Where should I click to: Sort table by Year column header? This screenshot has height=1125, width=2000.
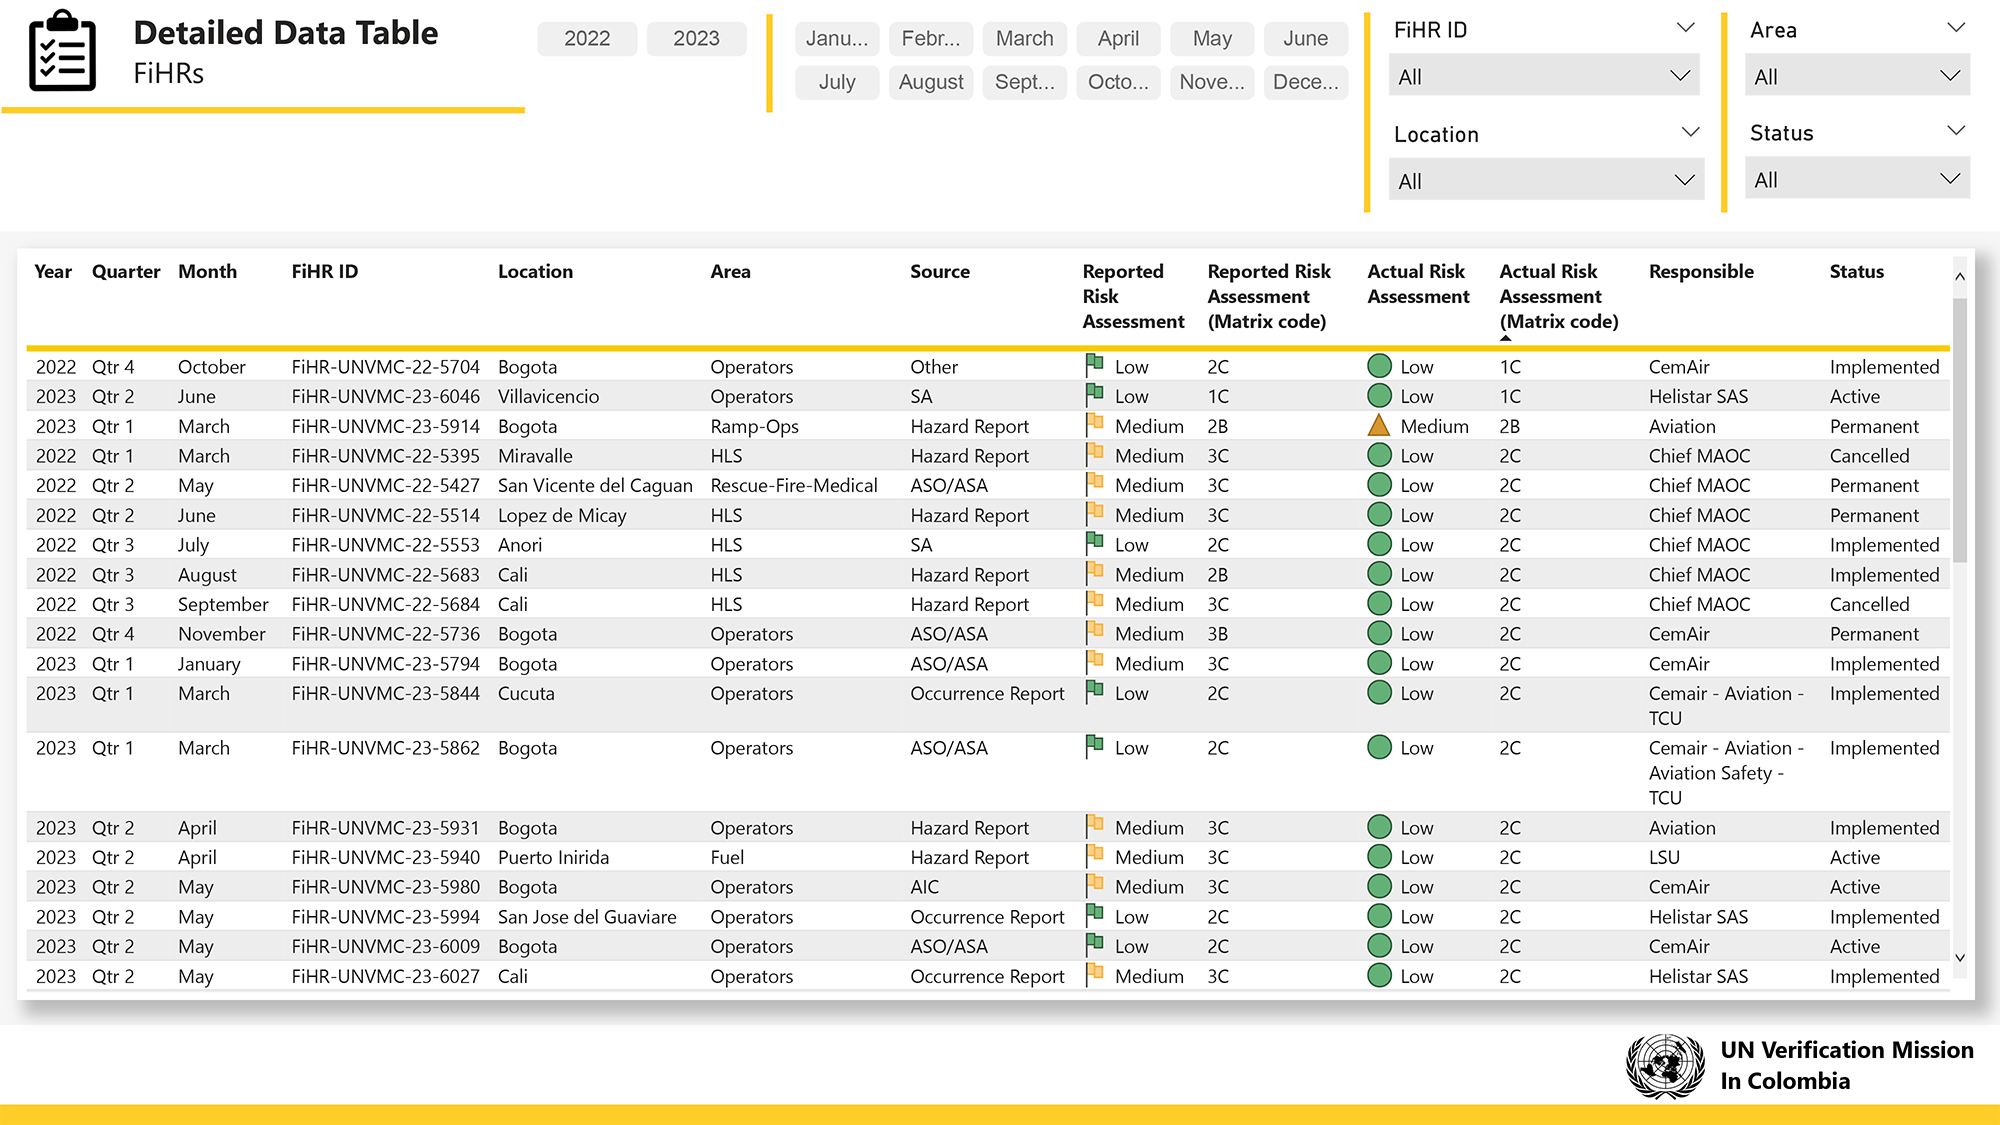click(x=53, y=271)
